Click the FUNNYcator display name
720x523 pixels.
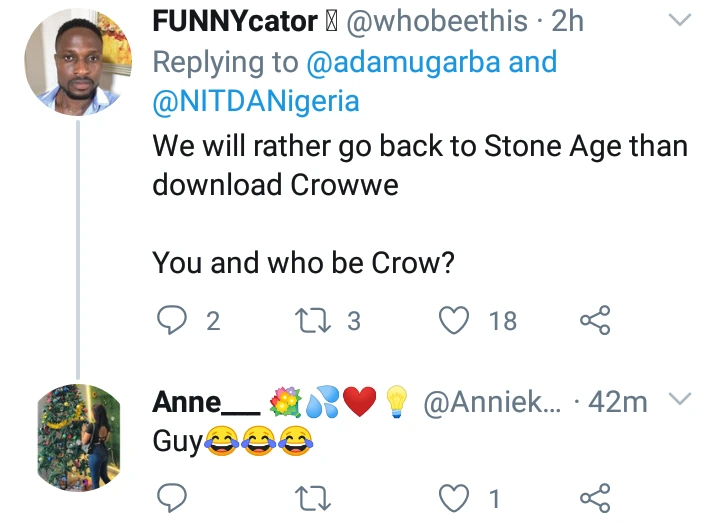[236, 20]
